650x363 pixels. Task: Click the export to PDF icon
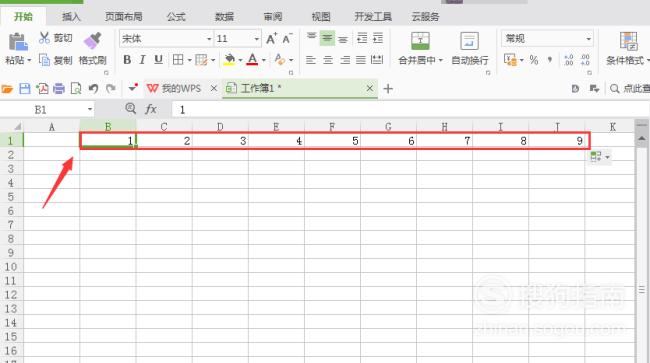42,89
